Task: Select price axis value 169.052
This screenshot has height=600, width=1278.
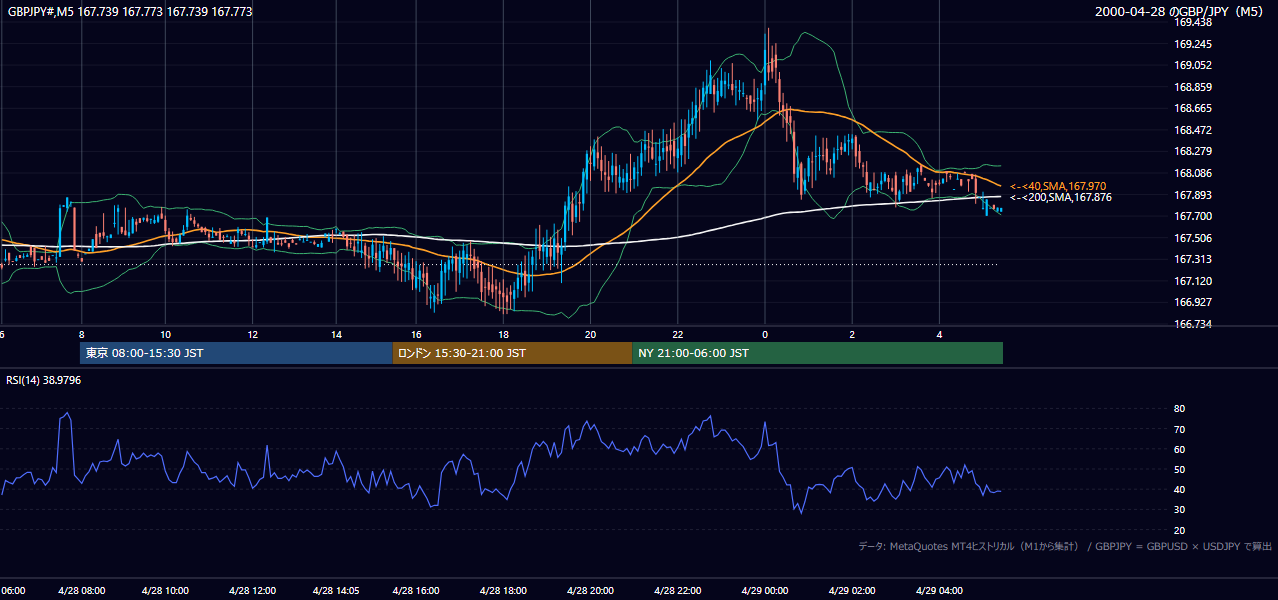Action: click(x=1193, y=65)
